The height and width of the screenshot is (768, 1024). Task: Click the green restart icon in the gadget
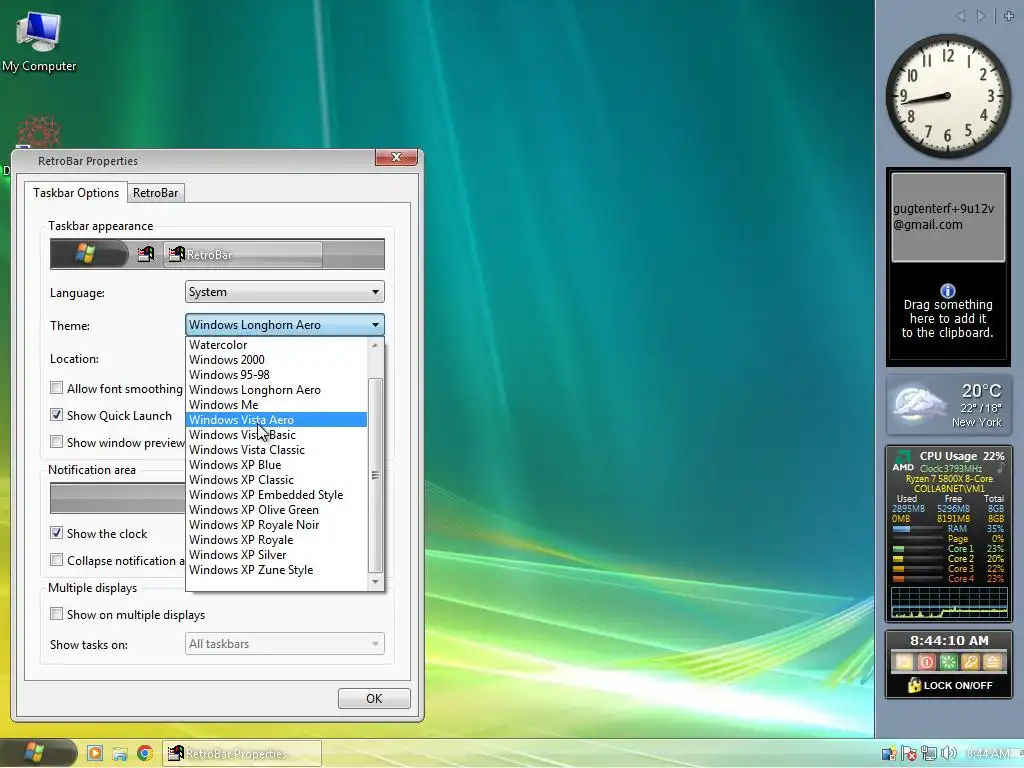click(948, 662)
